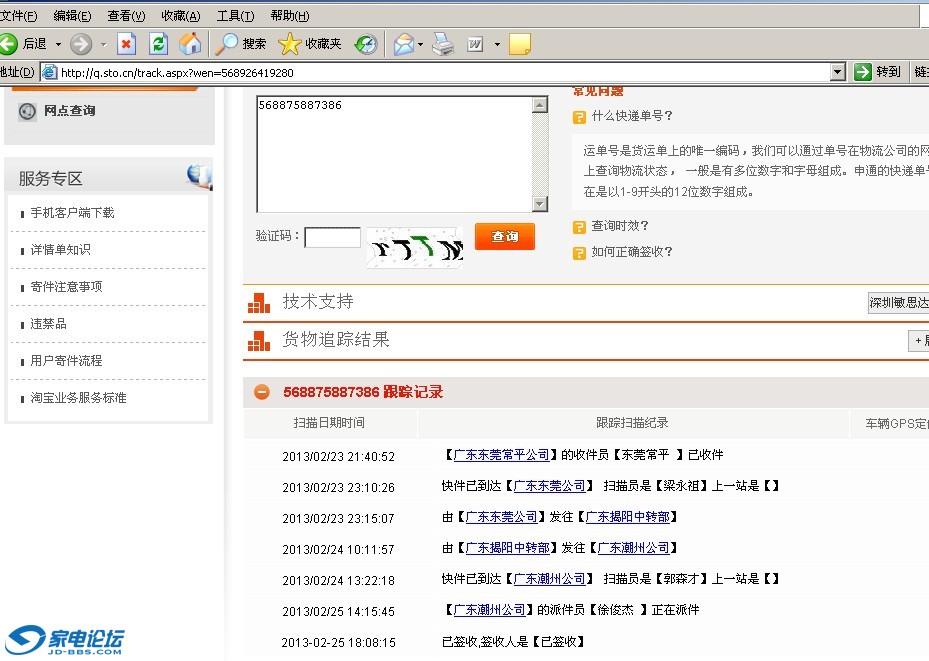This screenshot has height=661, width=929.
Task: Click the 手机客户端下载 sidebar link
Action: pos(72,213)
